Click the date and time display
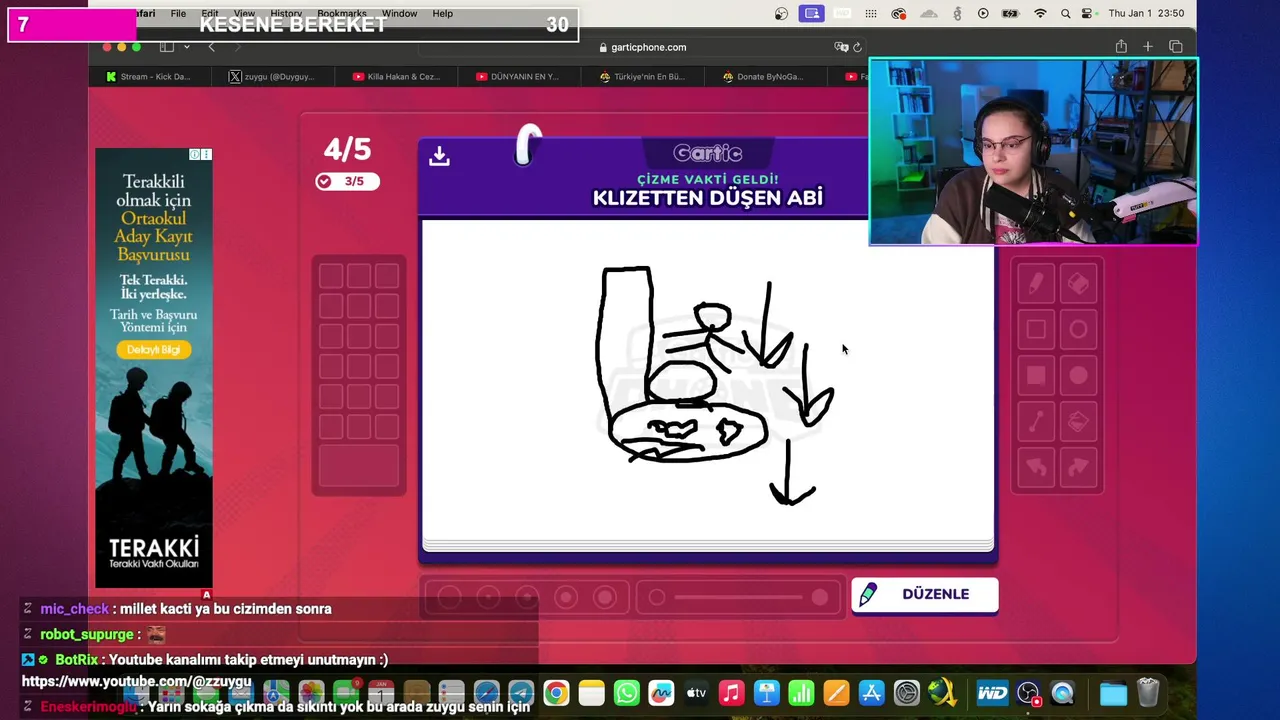 click(1146, 13)
